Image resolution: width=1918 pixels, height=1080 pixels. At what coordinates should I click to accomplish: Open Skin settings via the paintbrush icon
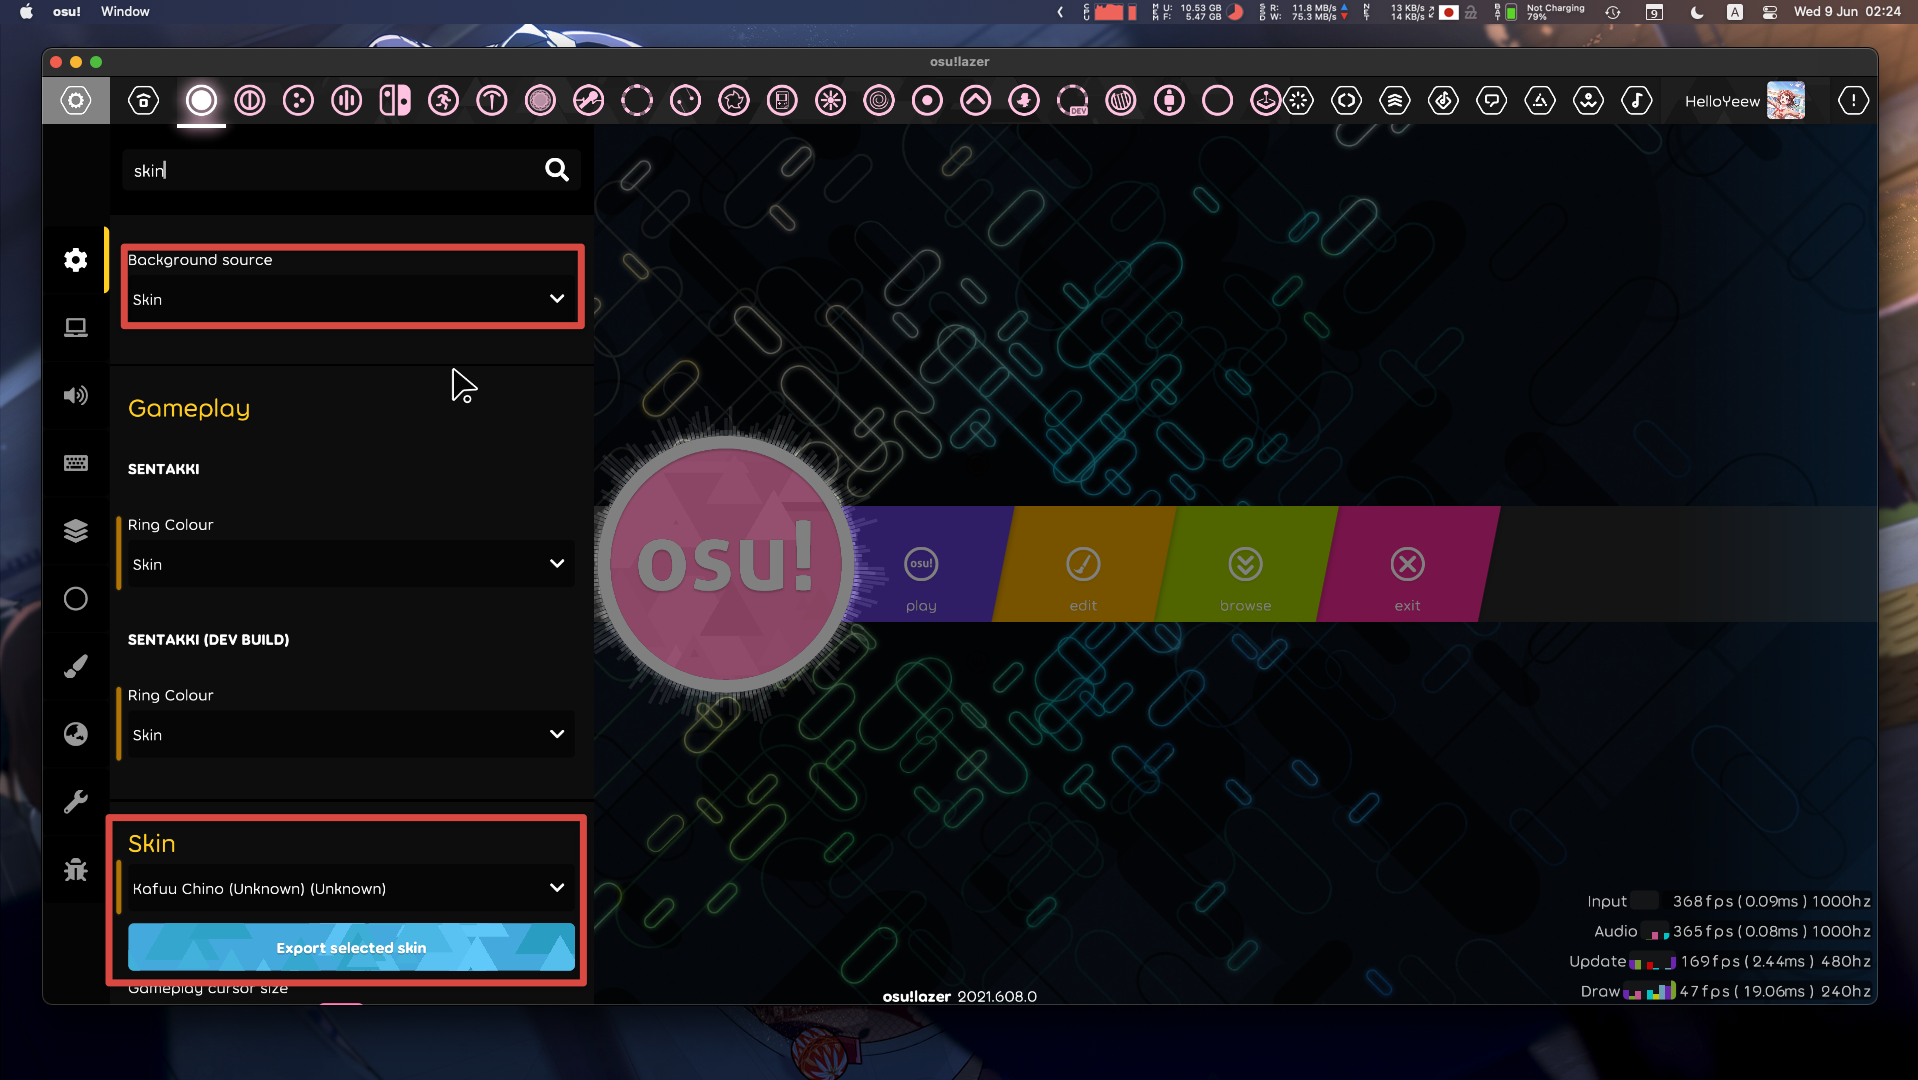(76, 665)
